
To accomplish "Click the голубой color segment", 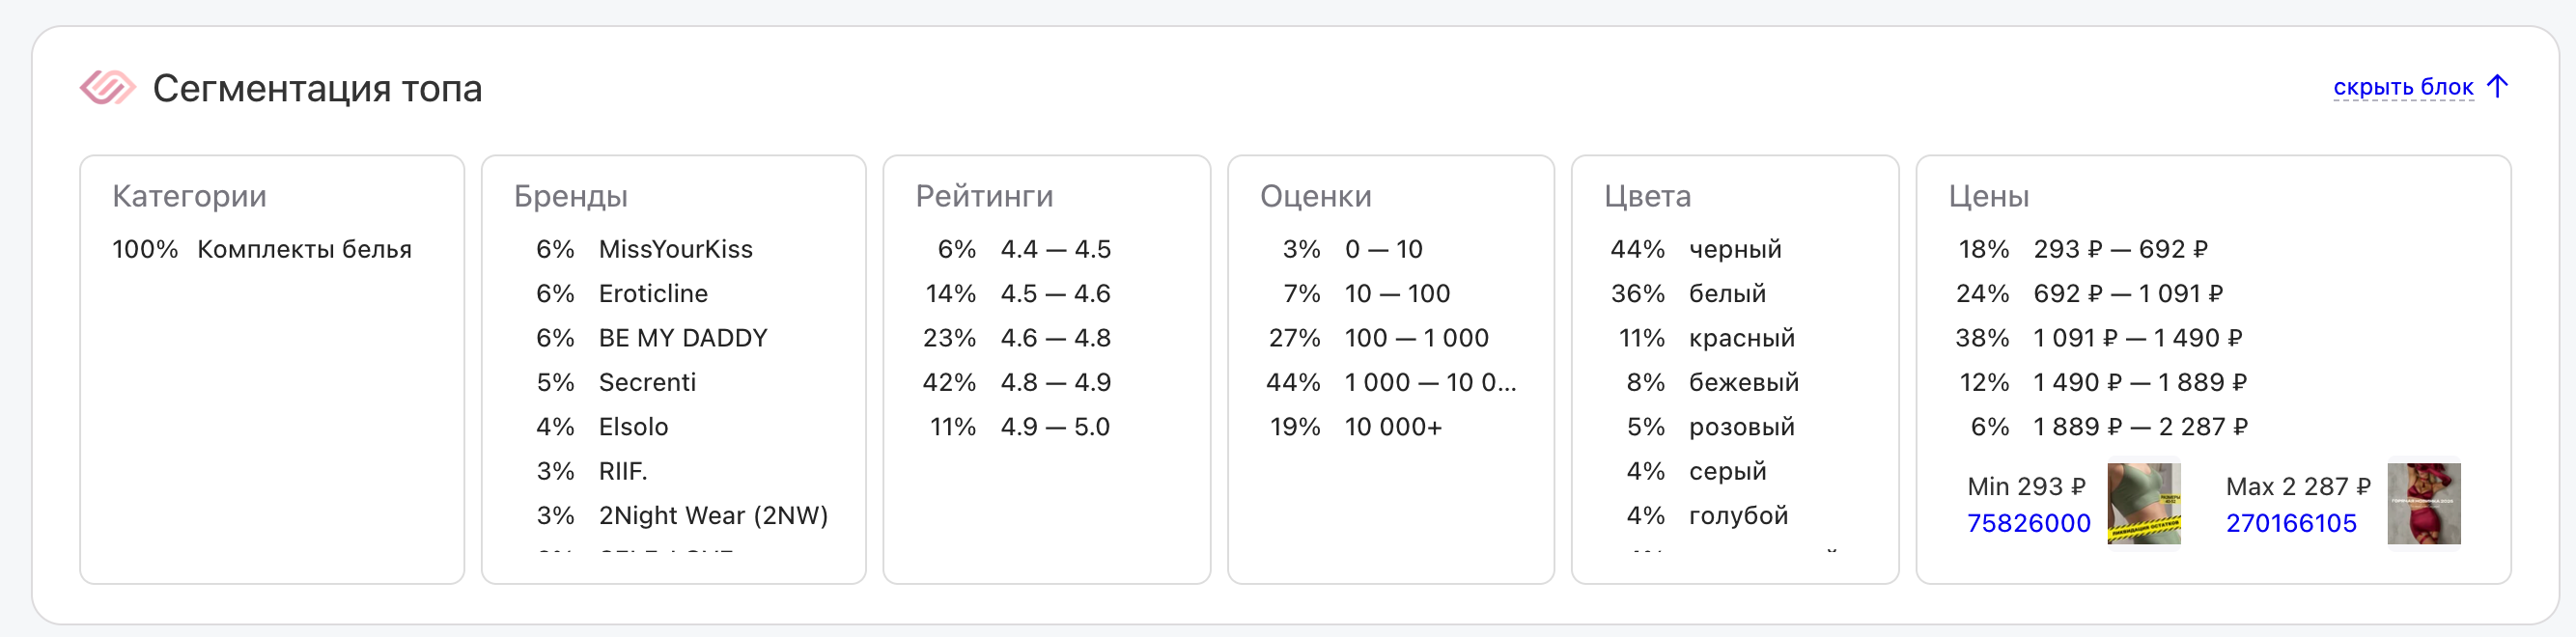I will pos(1738,516).
